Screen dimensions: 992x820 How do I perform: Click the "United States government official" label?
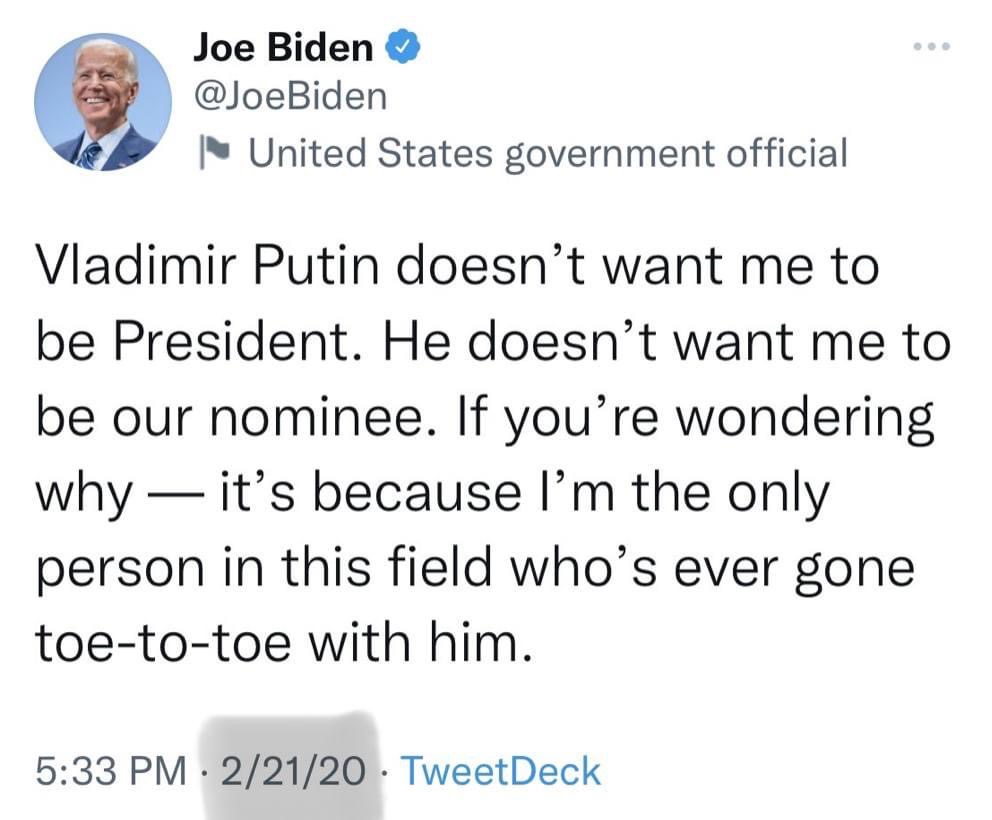point(547,152)
